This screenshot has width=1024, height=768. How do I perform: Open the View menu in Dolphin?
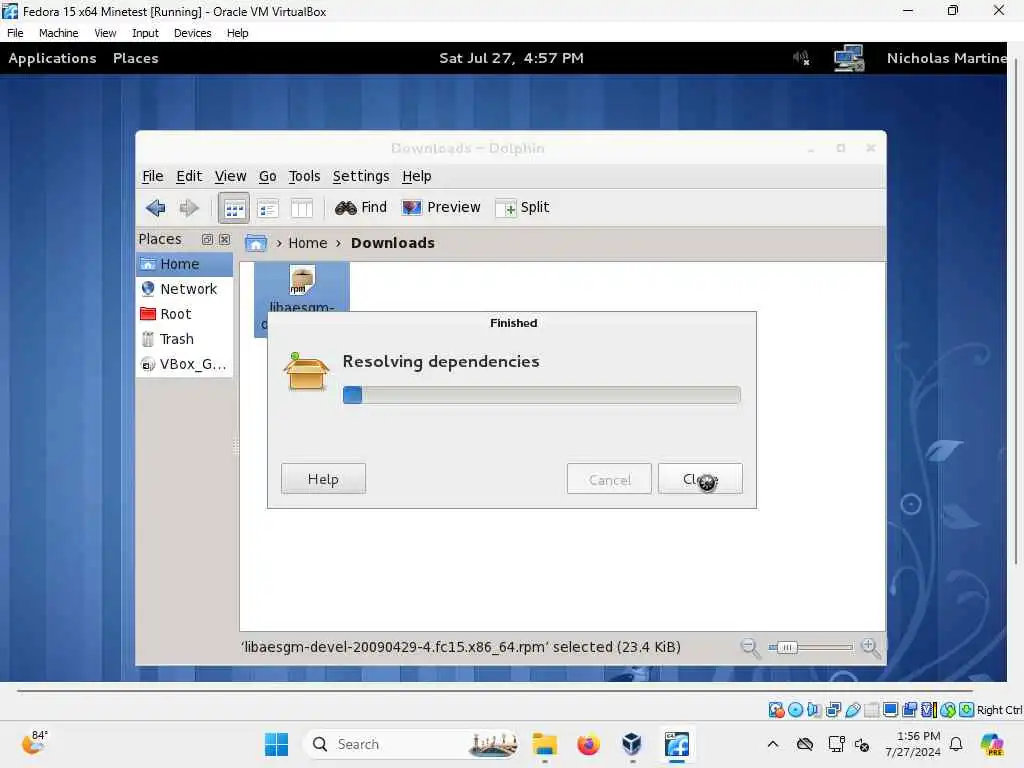point(231,176)
